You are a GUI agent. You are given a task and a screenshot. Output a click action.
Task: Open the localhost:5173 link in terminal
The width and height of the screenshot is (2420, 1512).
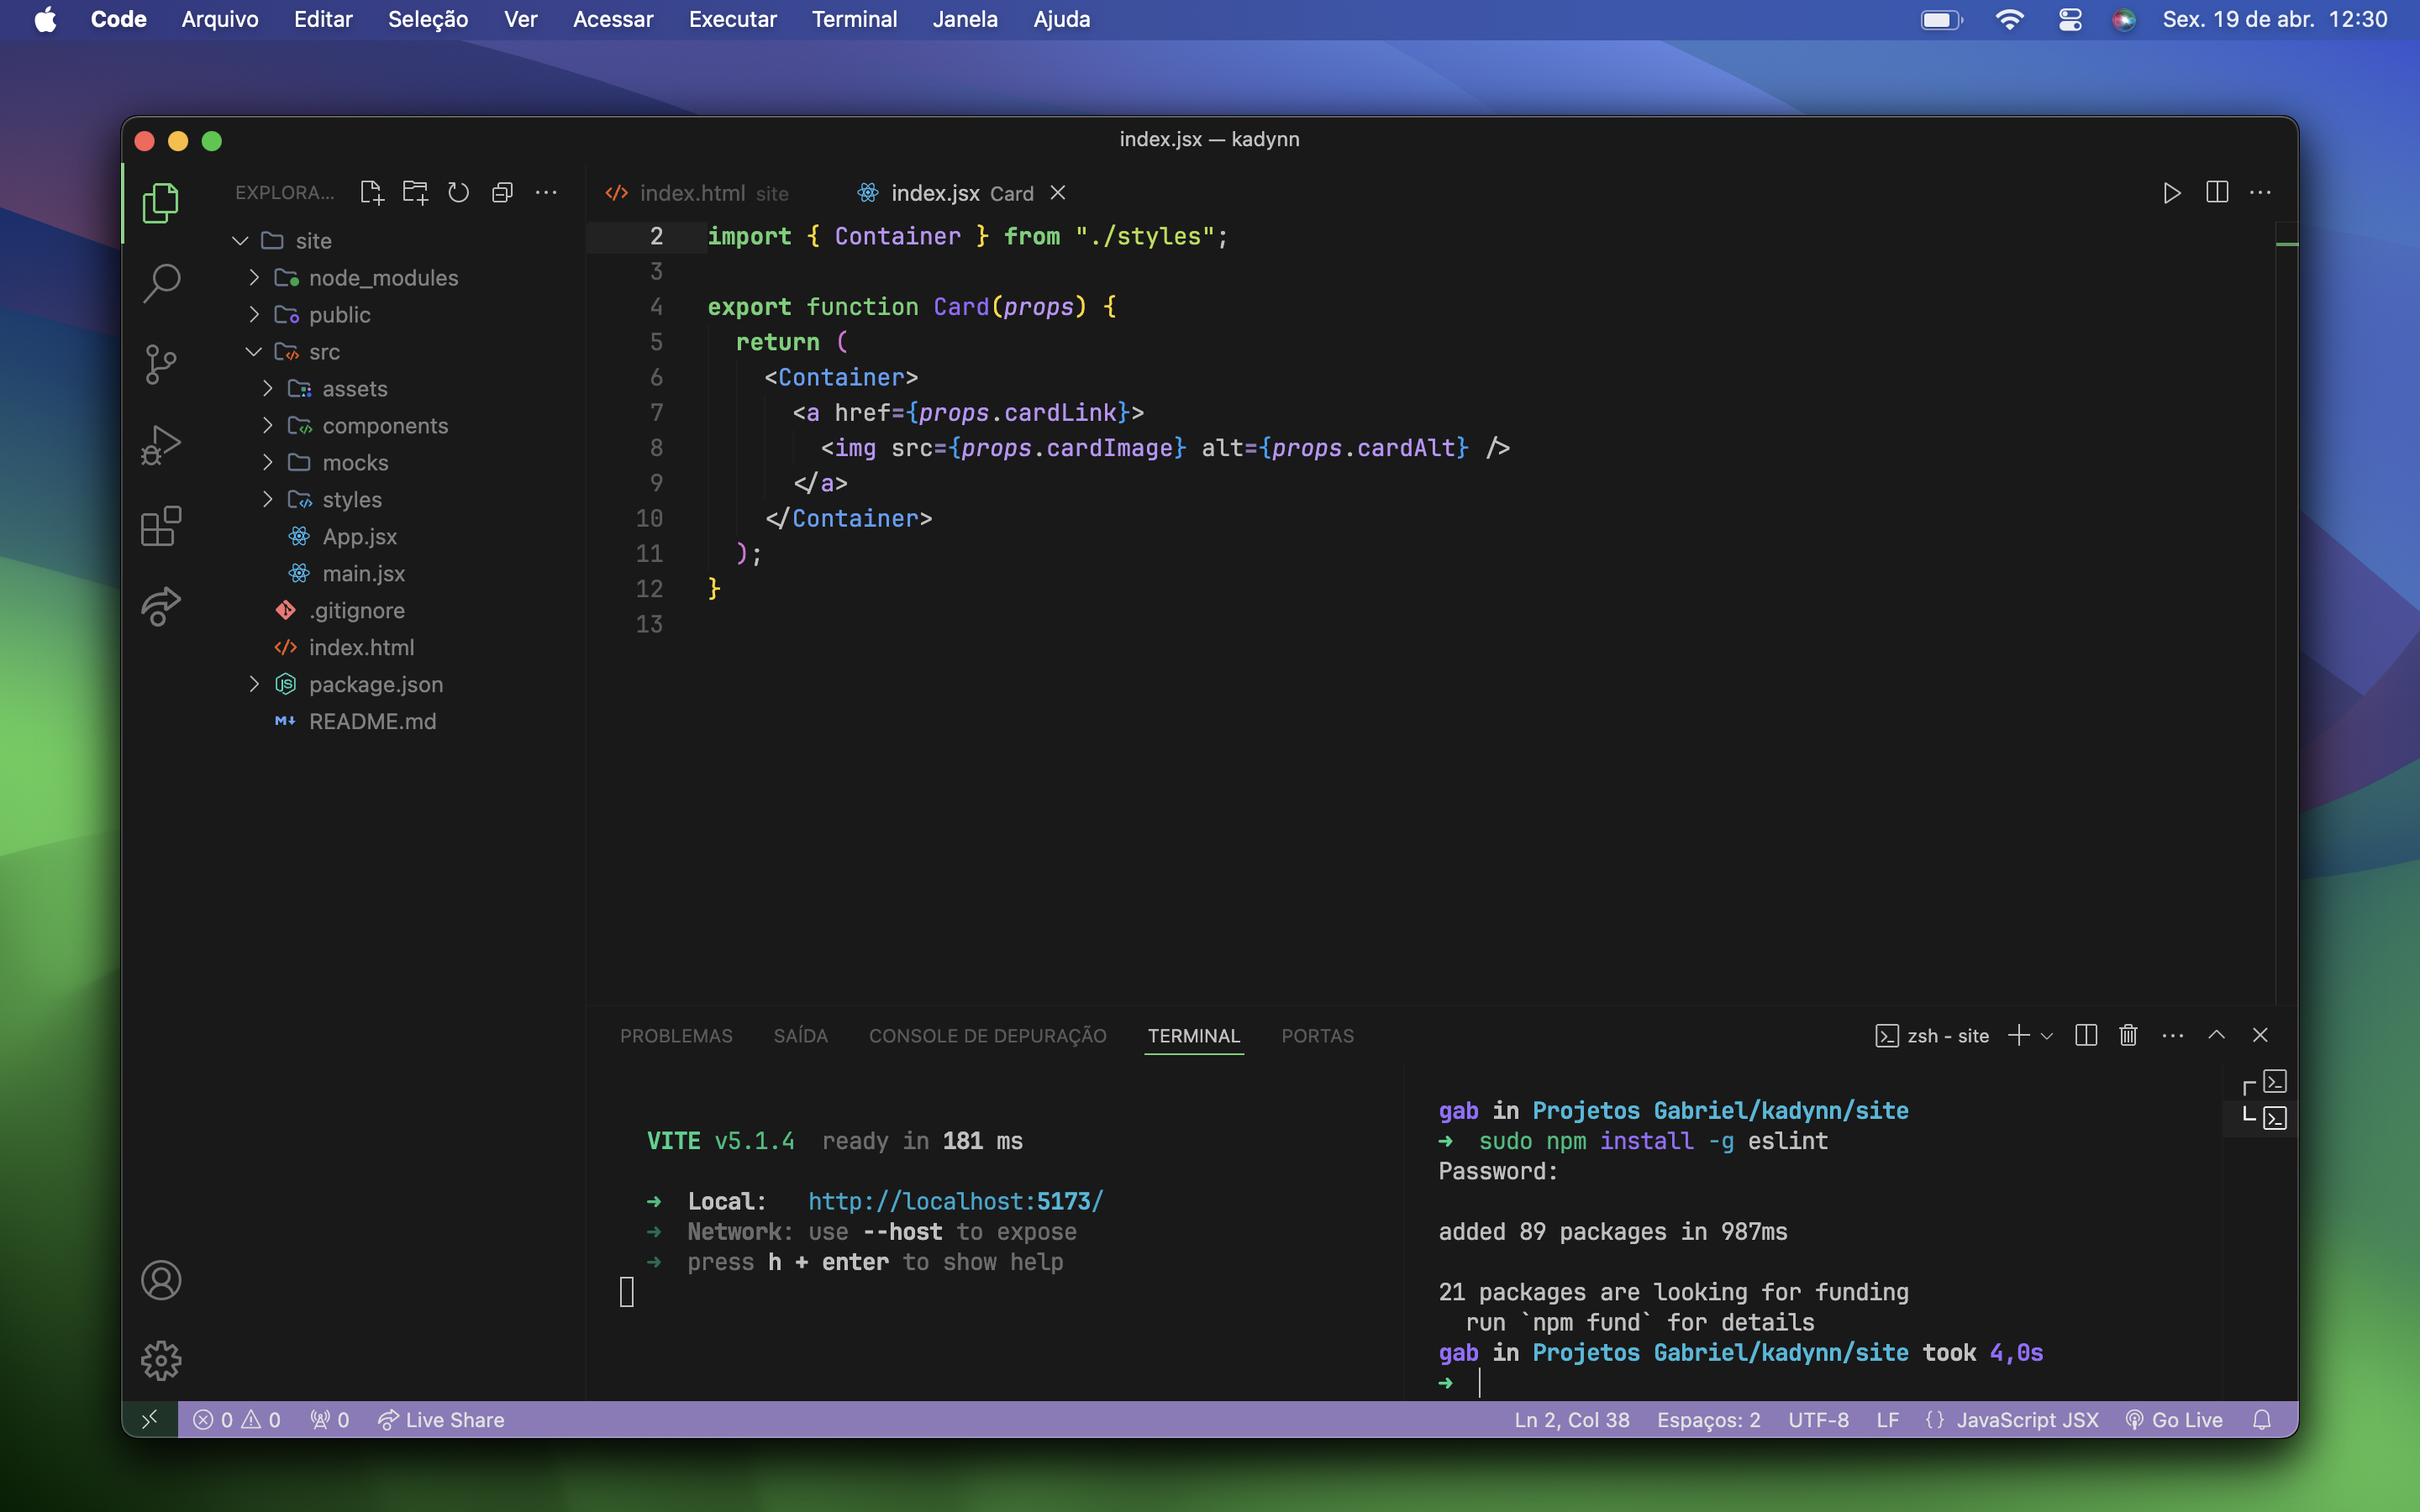coord(955,1201)
